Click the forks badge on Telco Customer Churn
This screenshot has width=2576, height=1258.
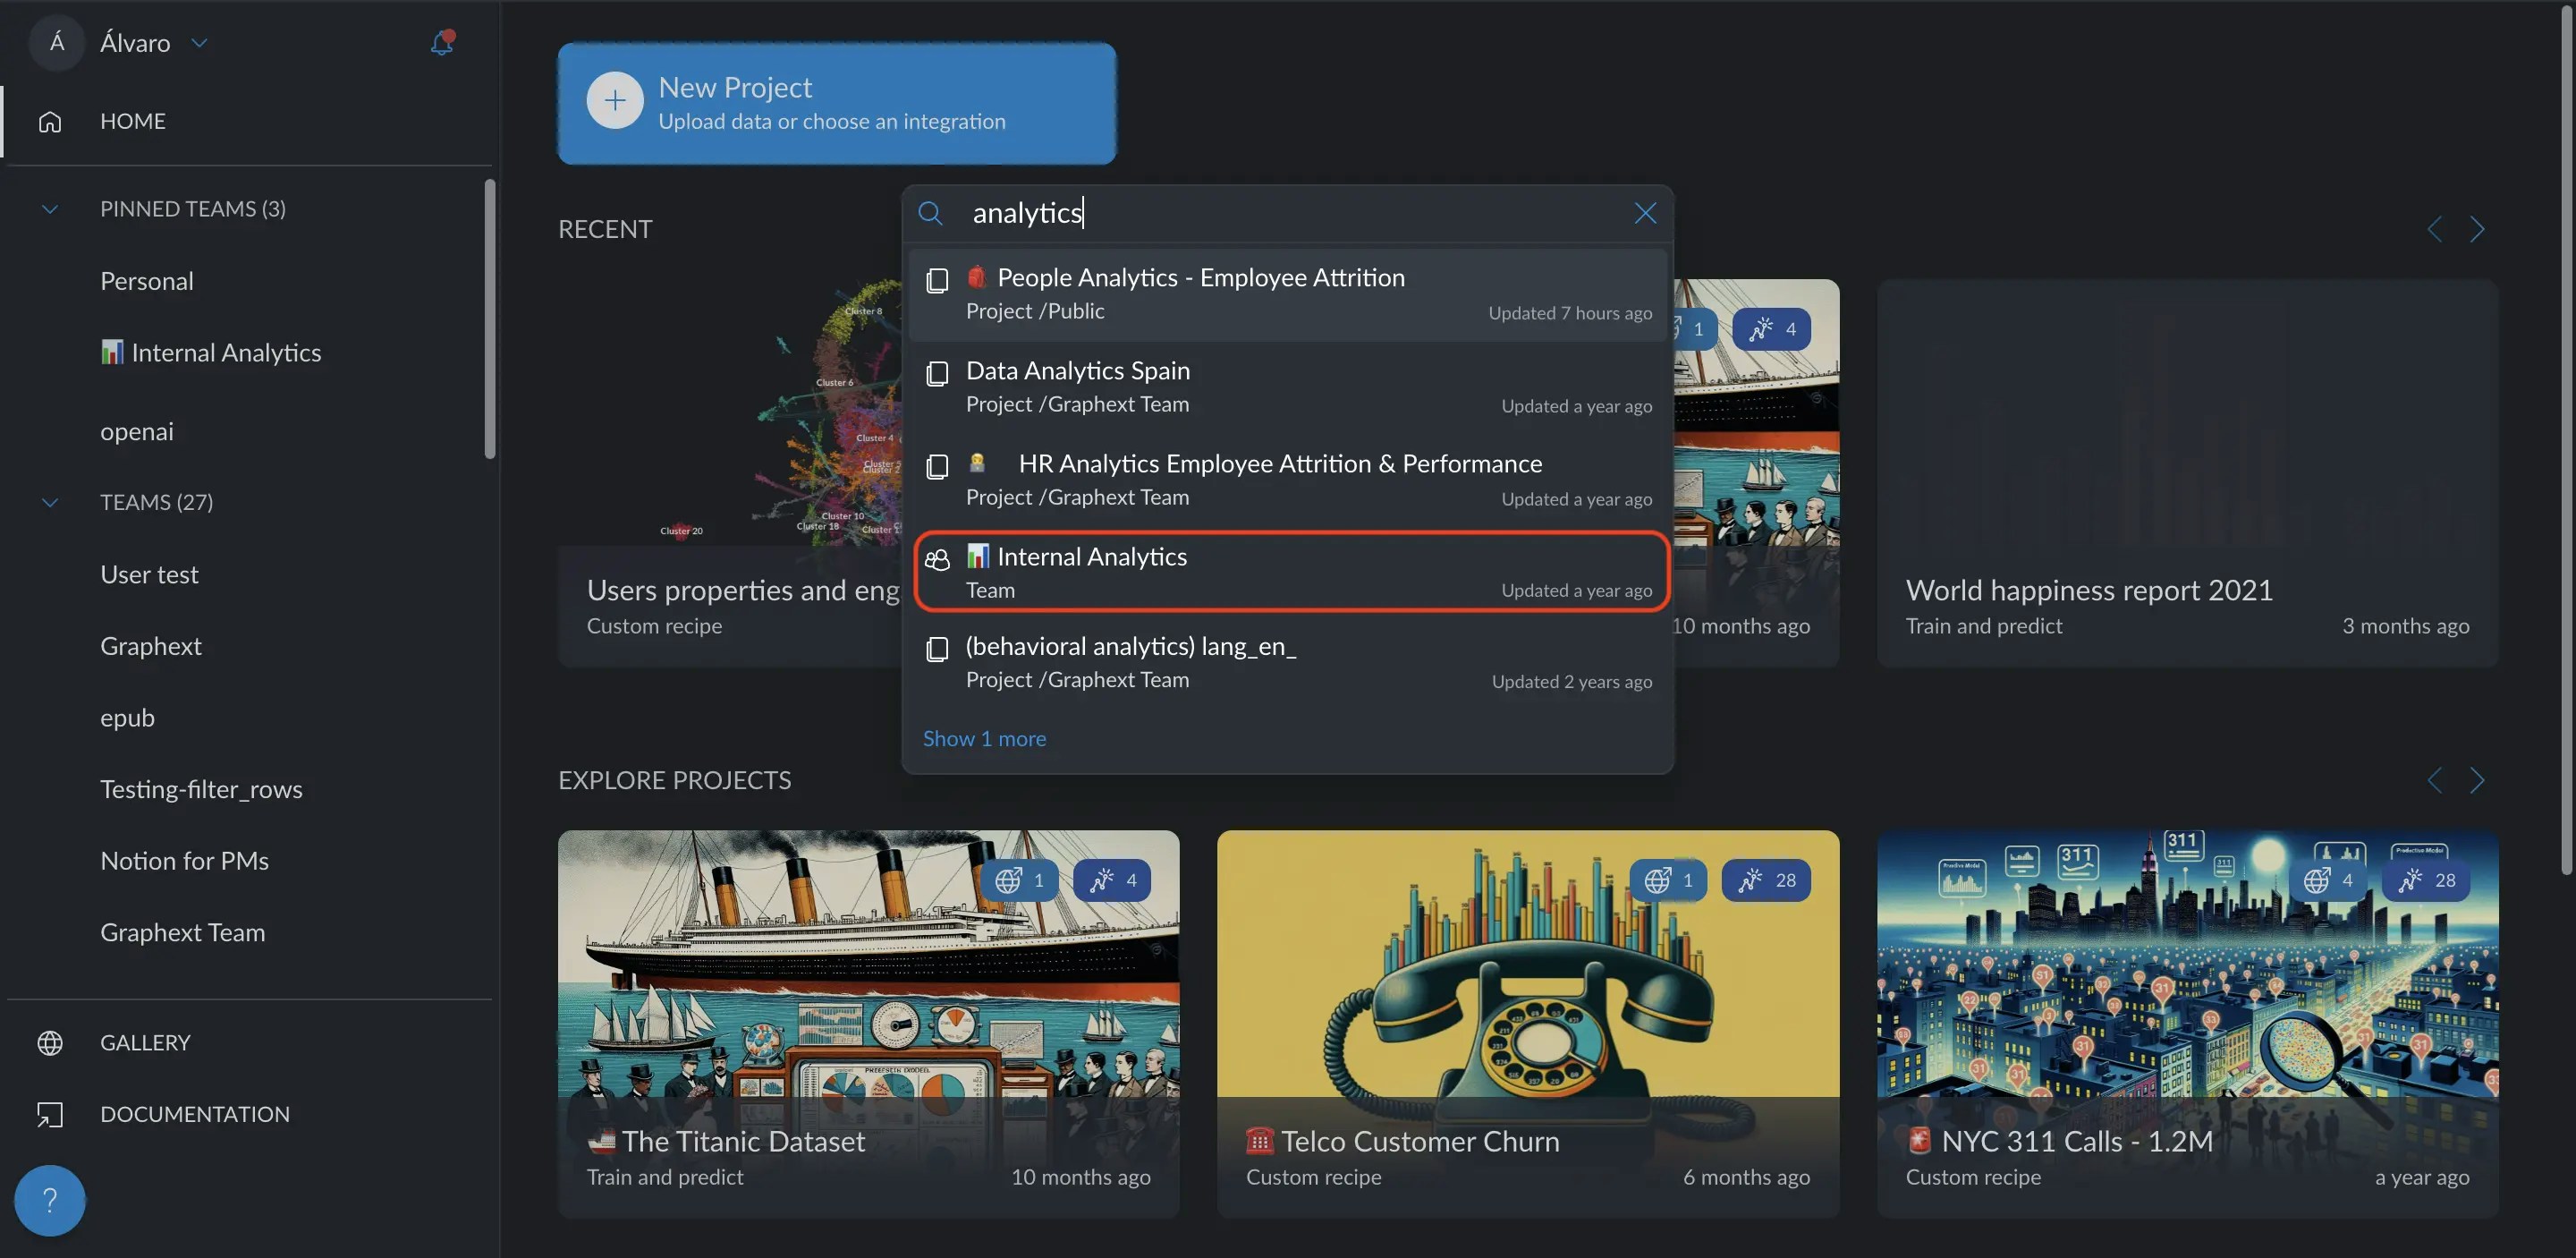point(1765,880)
